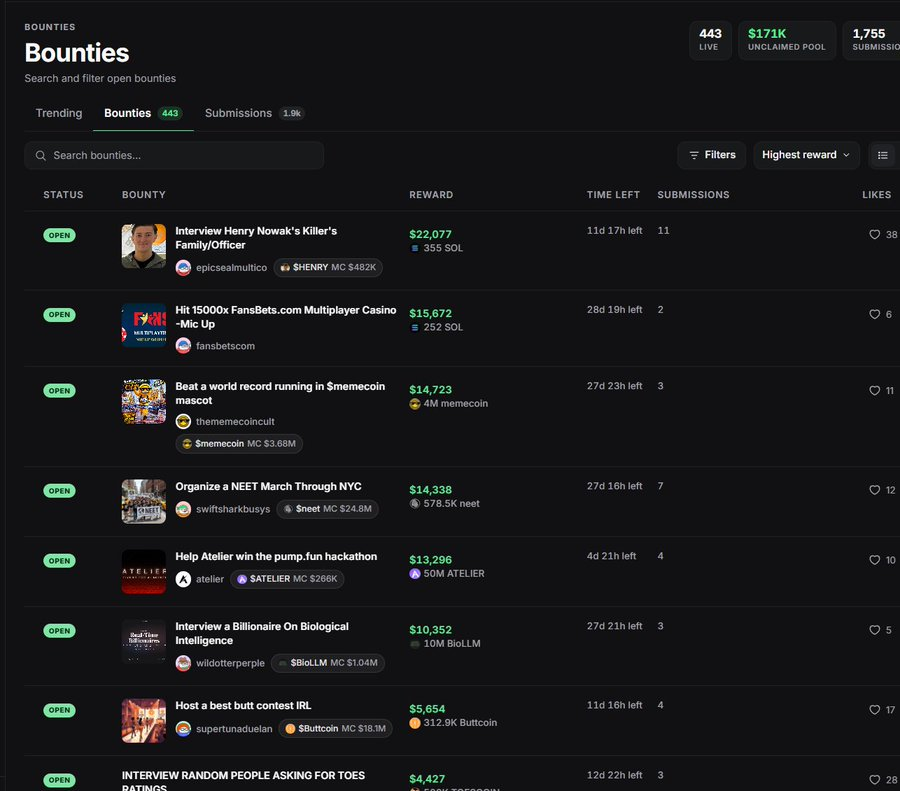Switch to list view layout icon

point(883,155)
